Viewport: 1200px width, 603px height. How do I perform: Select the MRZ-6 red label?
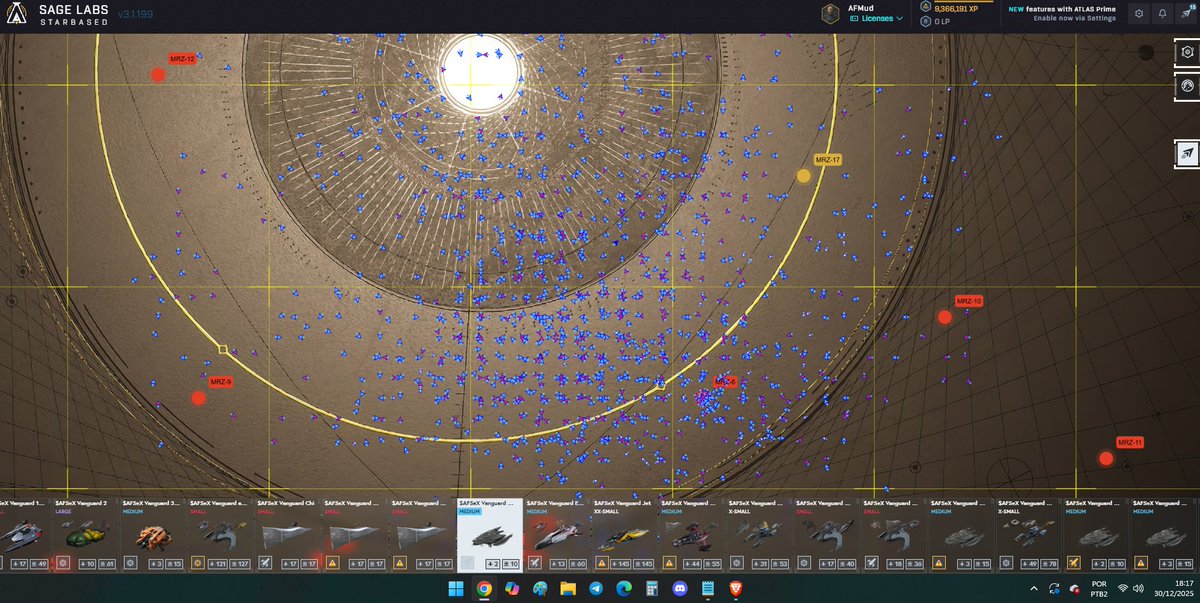pyautogui.click(x=726, y=382)
